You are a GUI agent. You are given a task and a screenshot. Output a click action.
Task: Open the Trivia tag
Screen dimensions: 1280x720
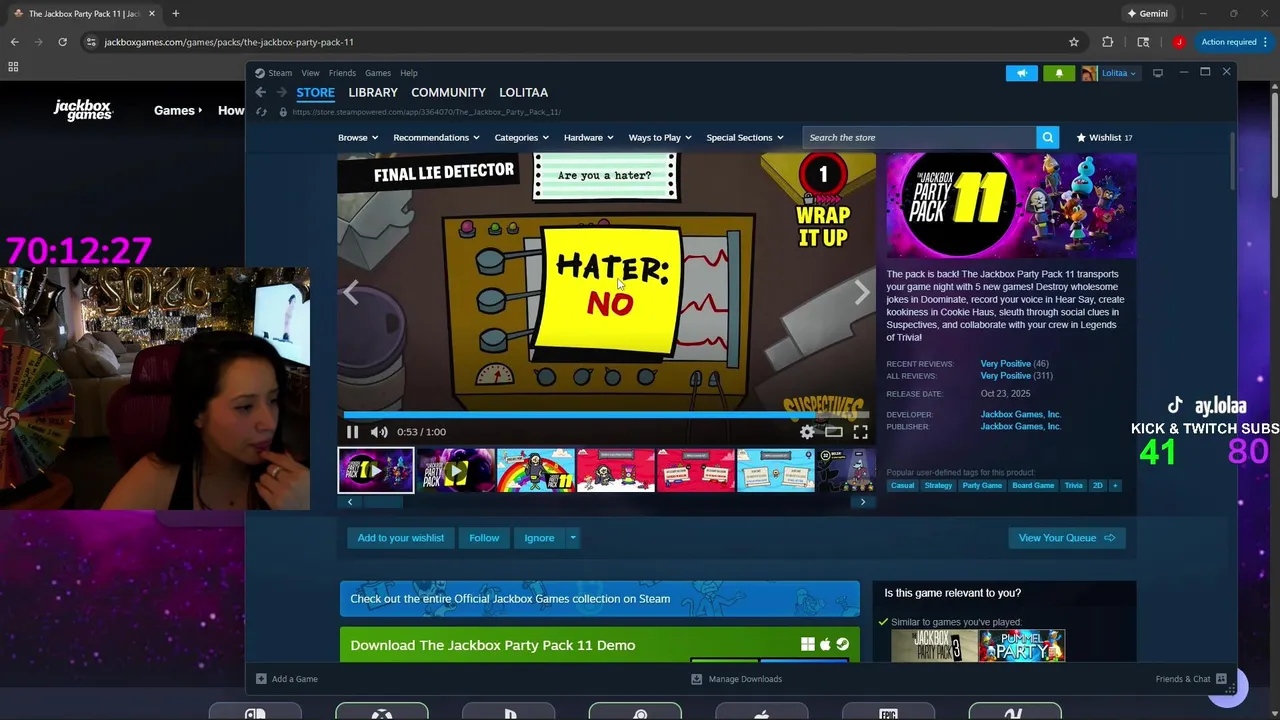pyautogui.click(x=1073, y=485)
